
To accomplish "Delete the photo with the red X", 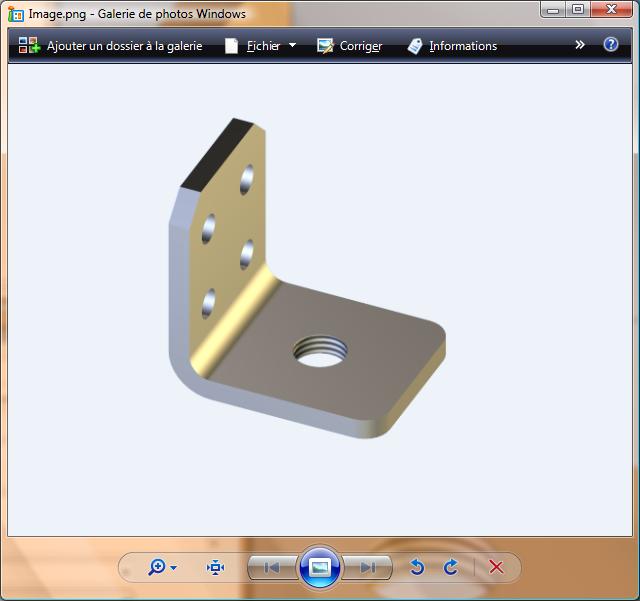I will pyautogui.click(x=496, y=567).
